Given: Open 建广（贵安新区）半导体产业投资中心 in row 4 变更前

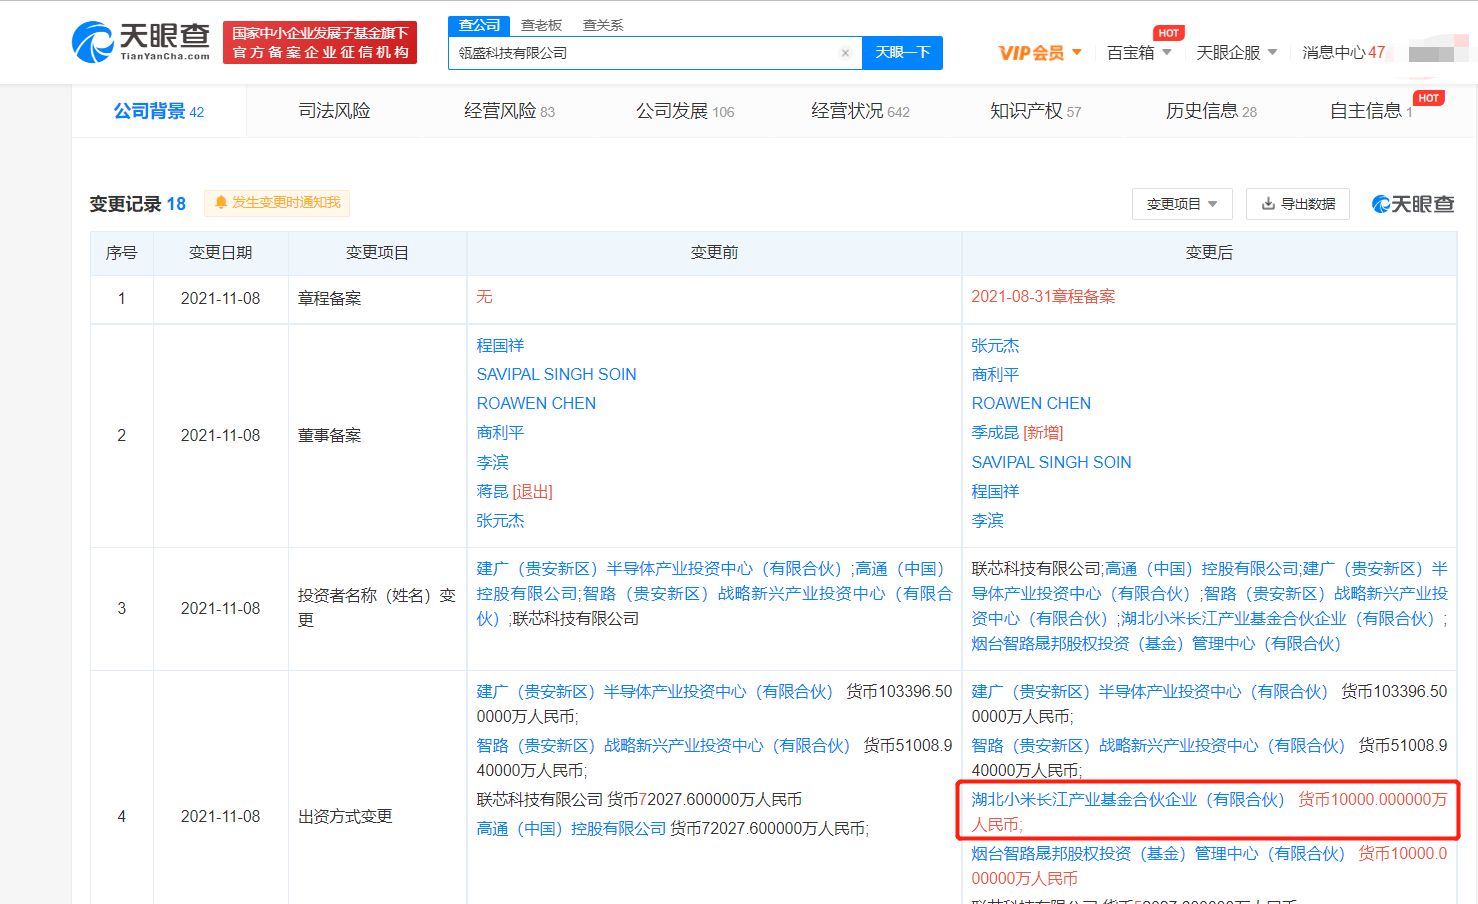Looking at the screenshot, I should pyautogui.click(x=654, y=692).
